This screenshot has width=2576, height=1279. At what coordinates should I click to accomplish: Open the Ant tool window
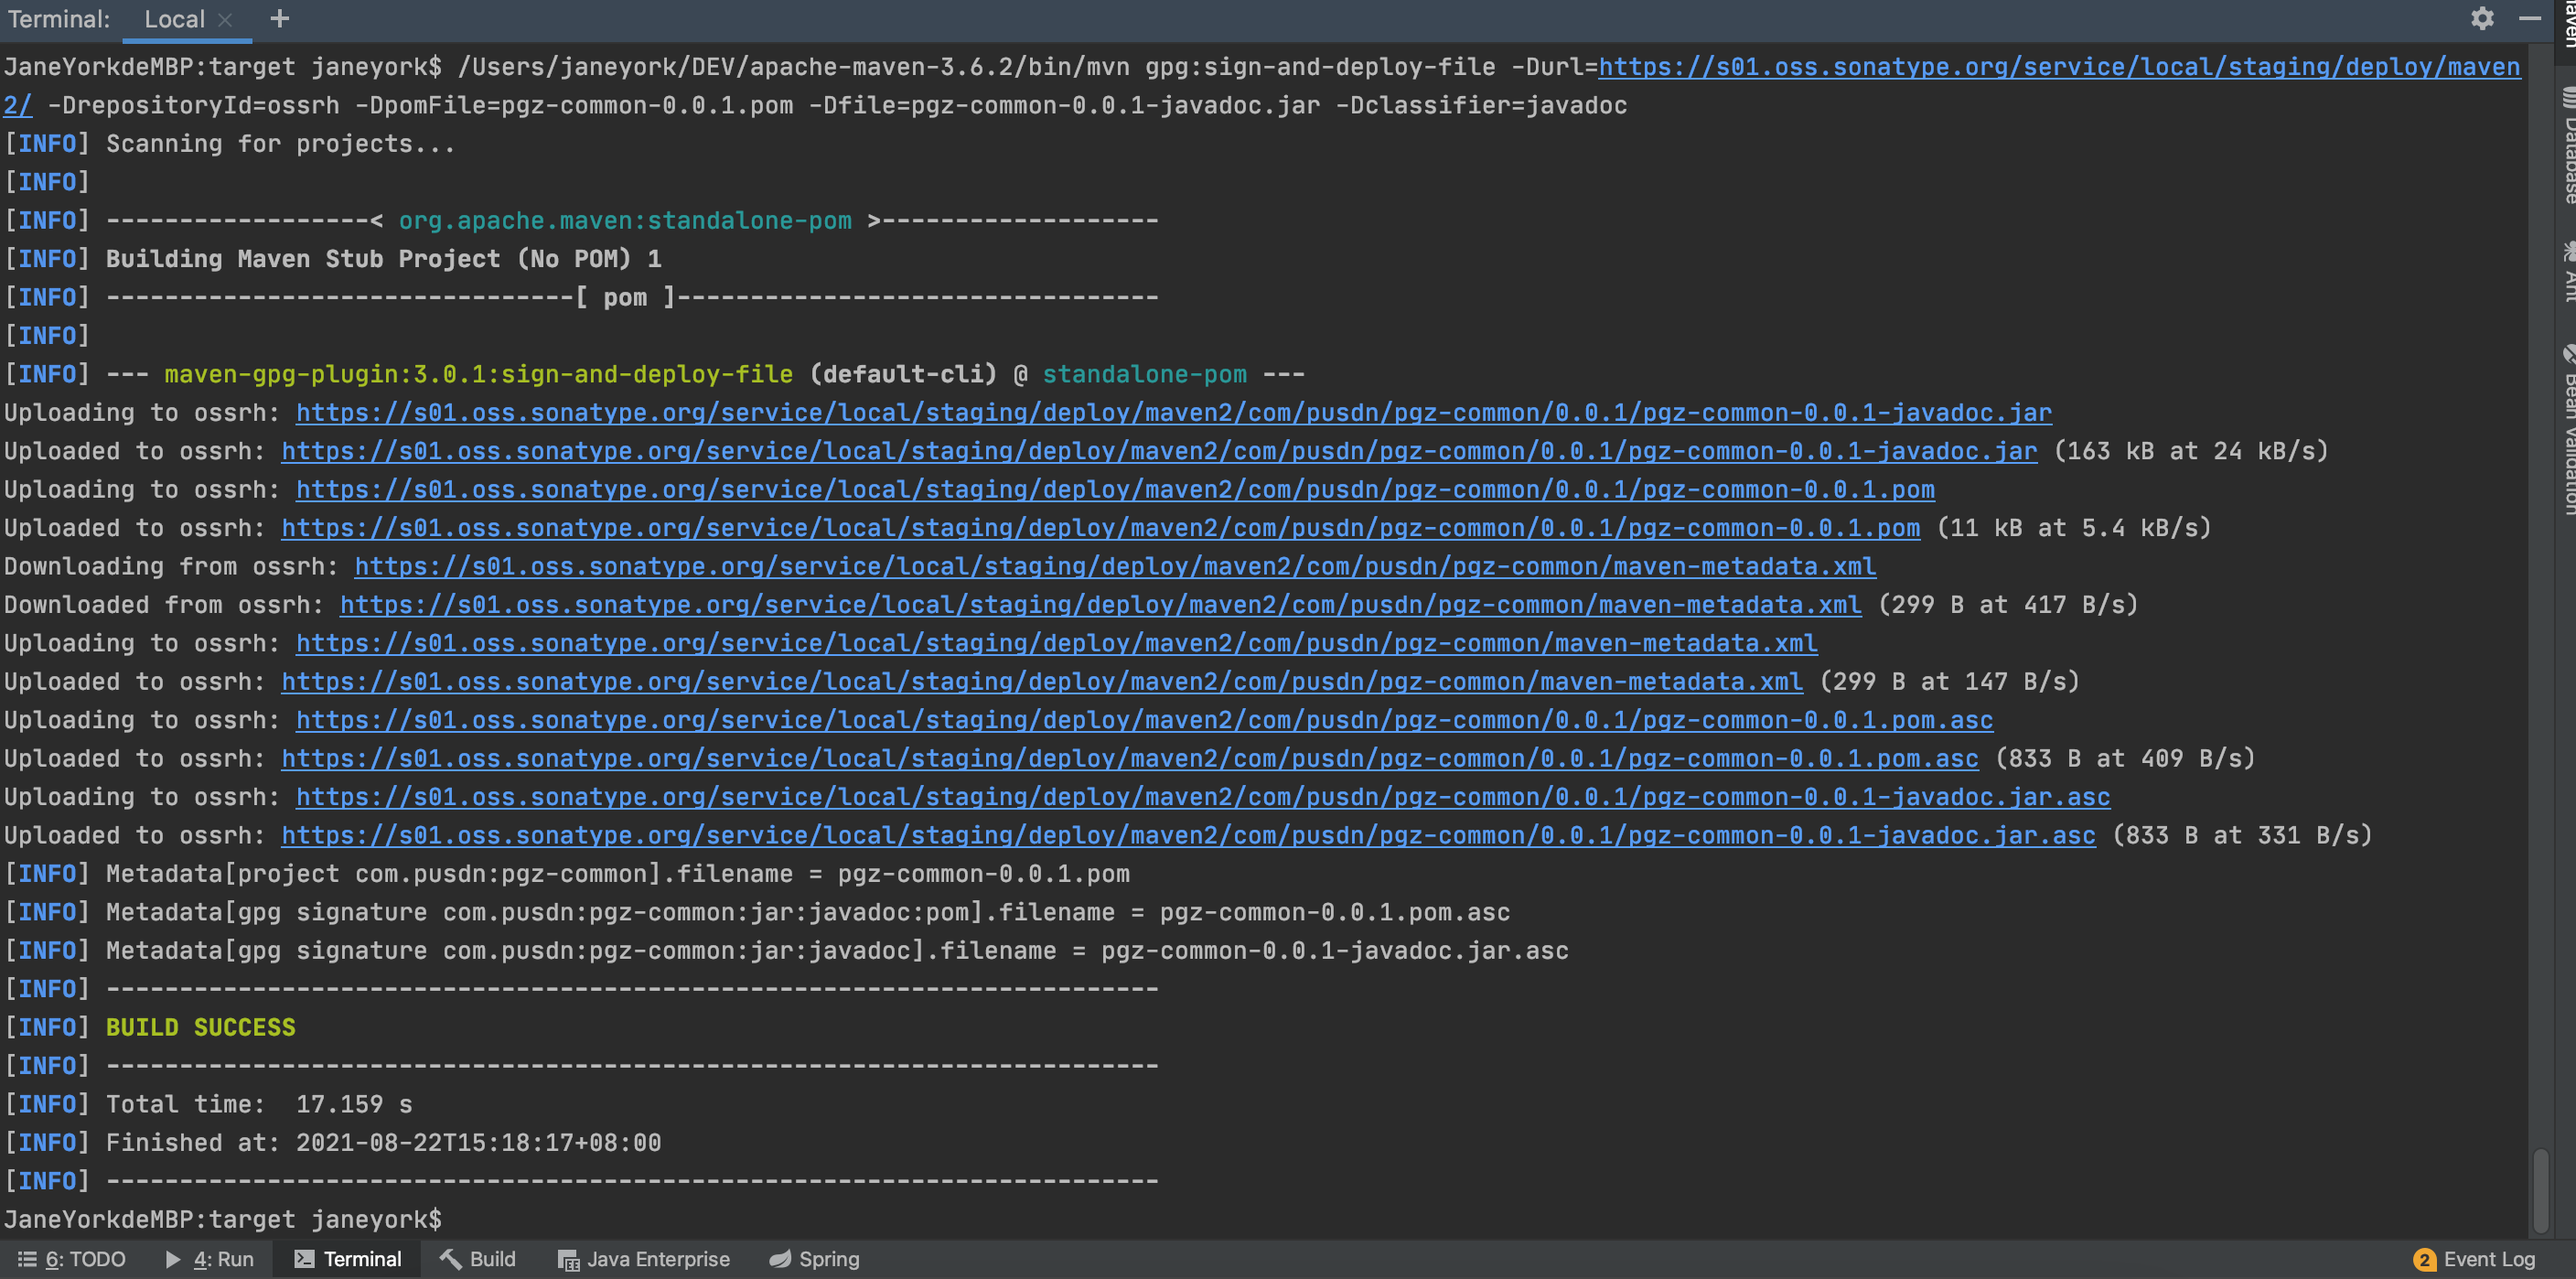coord(2568,270)
